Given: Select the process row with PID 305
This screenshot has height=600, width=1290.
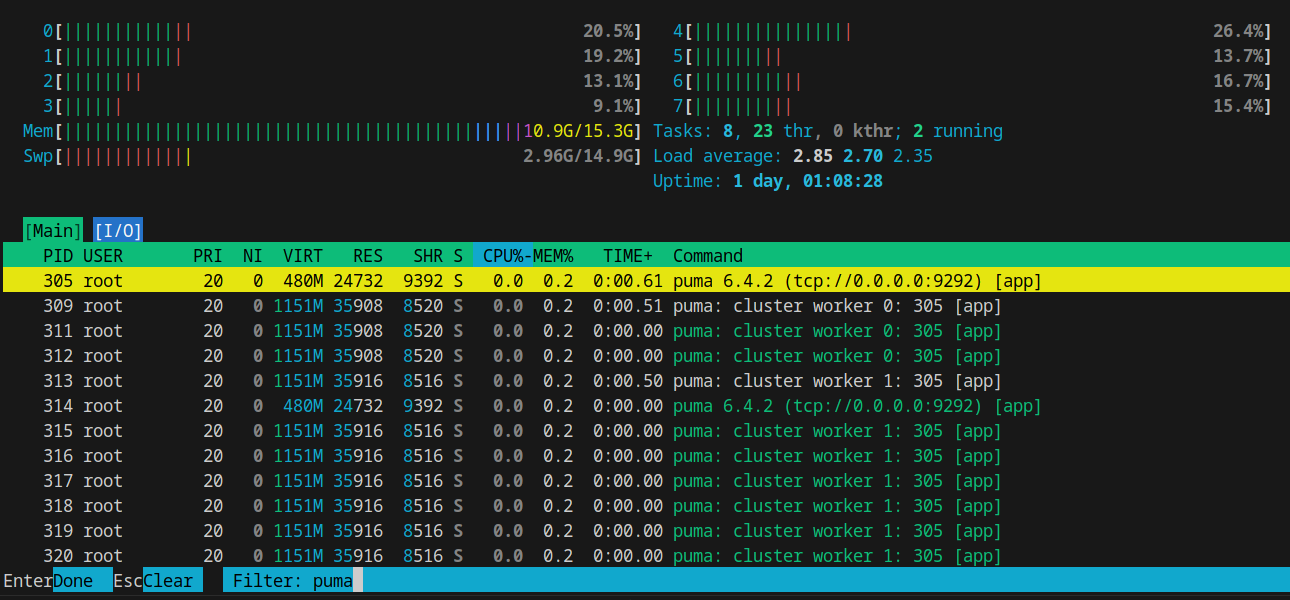Looking at the screenshot, I should [645, 281].
